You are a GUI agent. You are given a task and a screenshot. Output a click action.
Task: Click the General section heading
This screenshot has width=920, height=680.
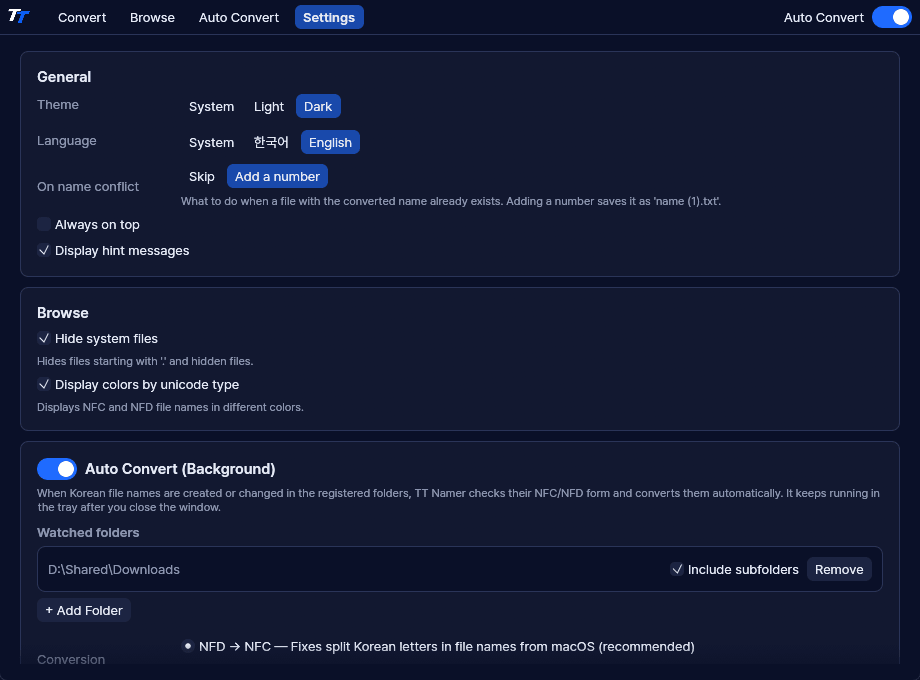[x=64, y=77]
